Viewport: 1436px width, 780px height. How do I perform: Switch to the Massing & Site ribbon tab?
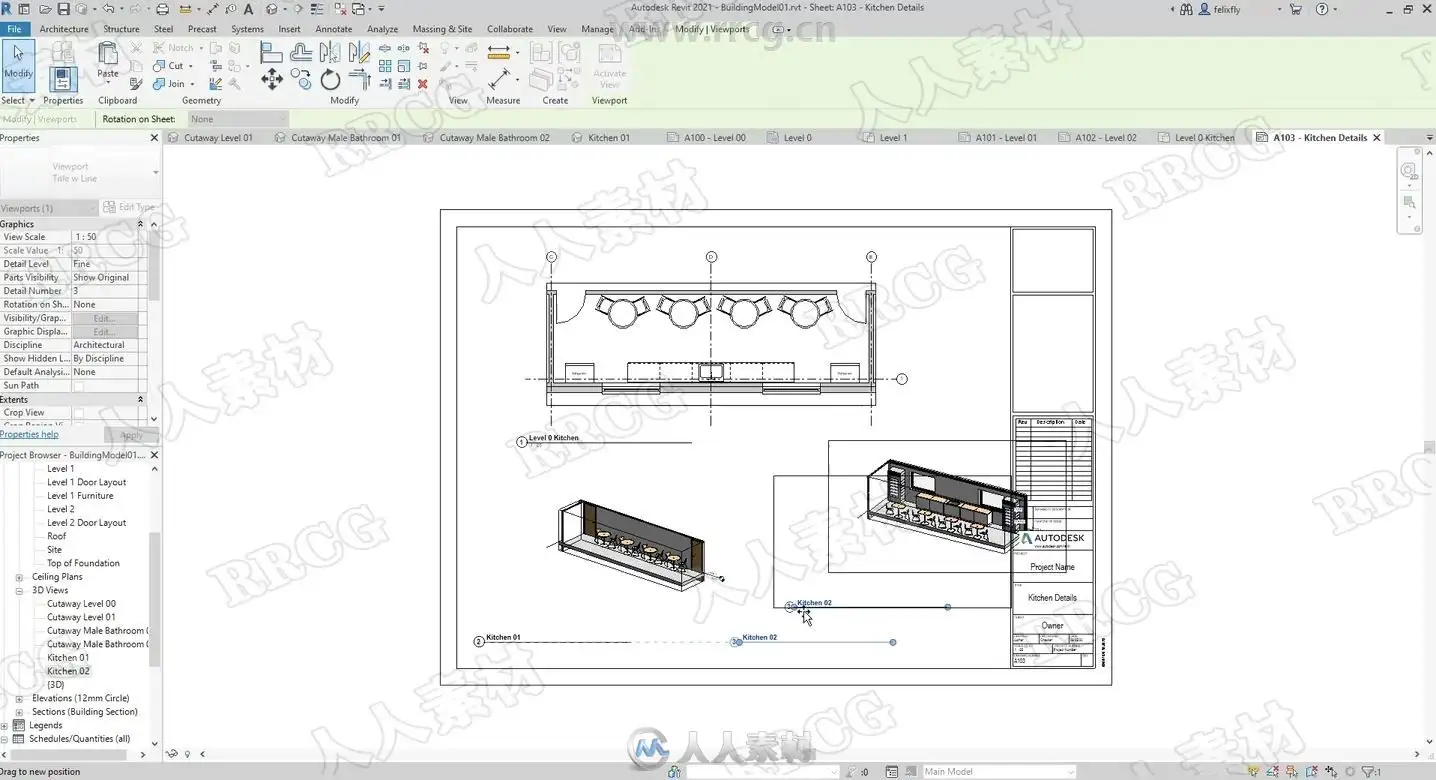tap(442, 29)
